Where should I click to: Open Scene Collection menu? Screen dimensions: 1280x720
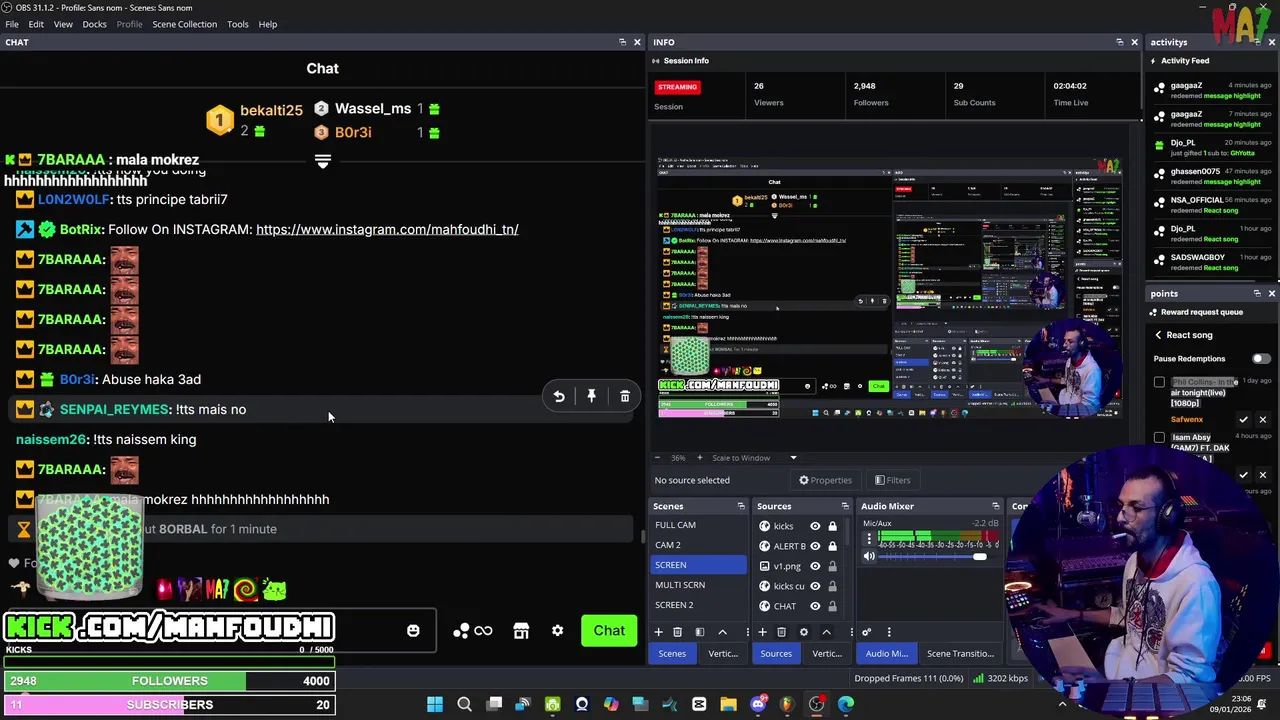click(184, 24)
